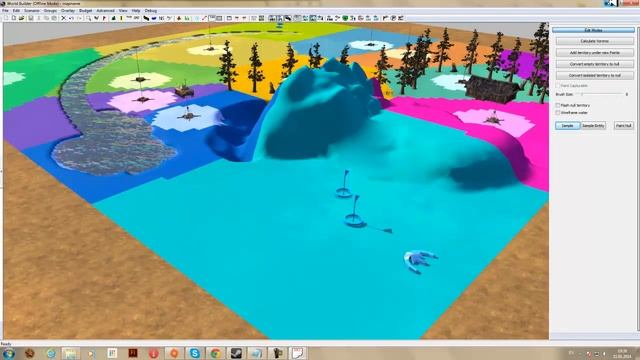Open Steam from the taskbar
The height and width of the screenshot is (360, 640).
tap(236, 353)
